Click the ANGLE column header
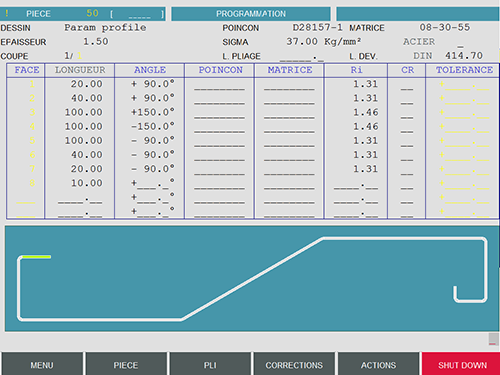Image resolution: width=500 pixels, height=375 pixels. [x=150, y=70]
